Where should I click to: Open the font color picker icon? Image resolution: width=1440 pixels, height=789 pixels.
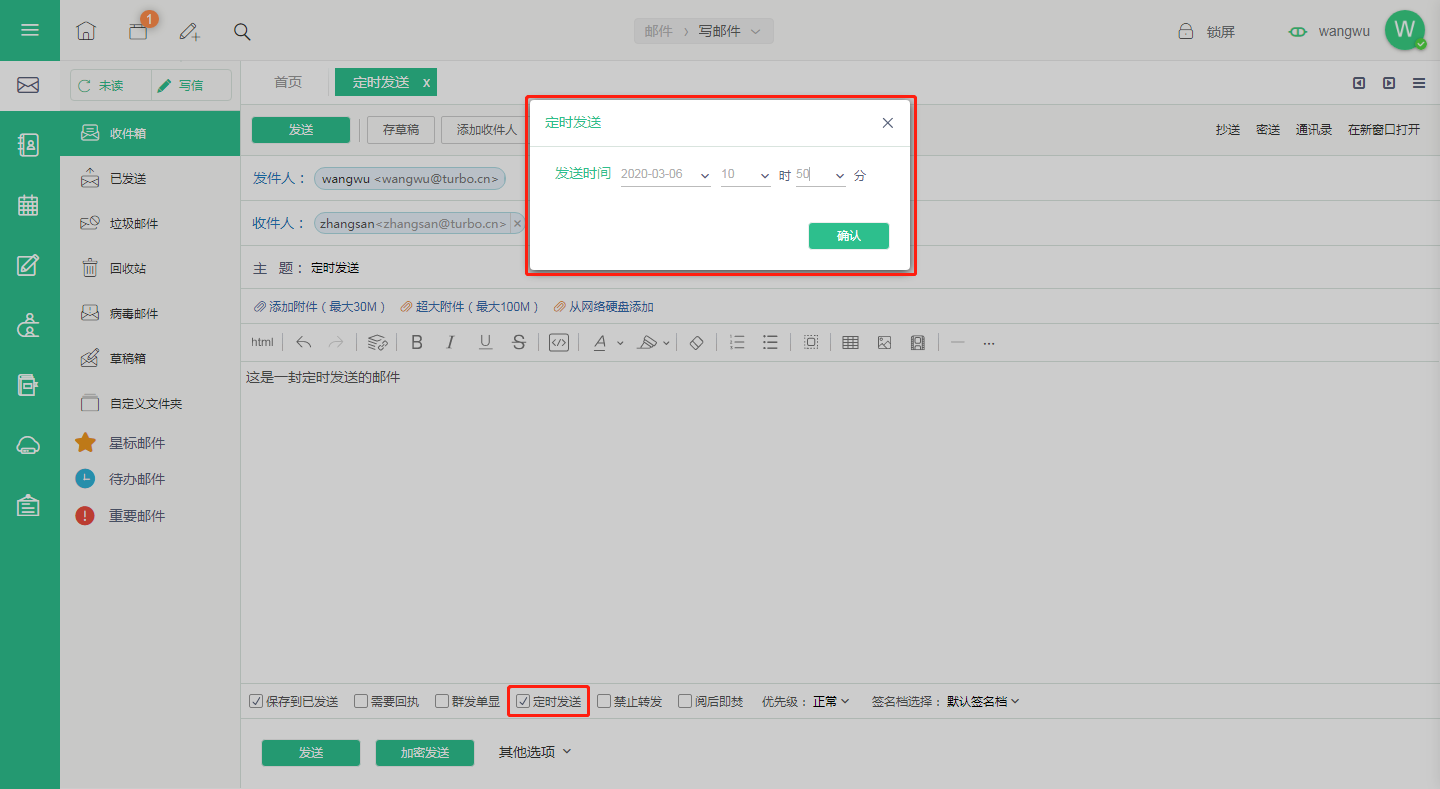(x=600, y=342)
